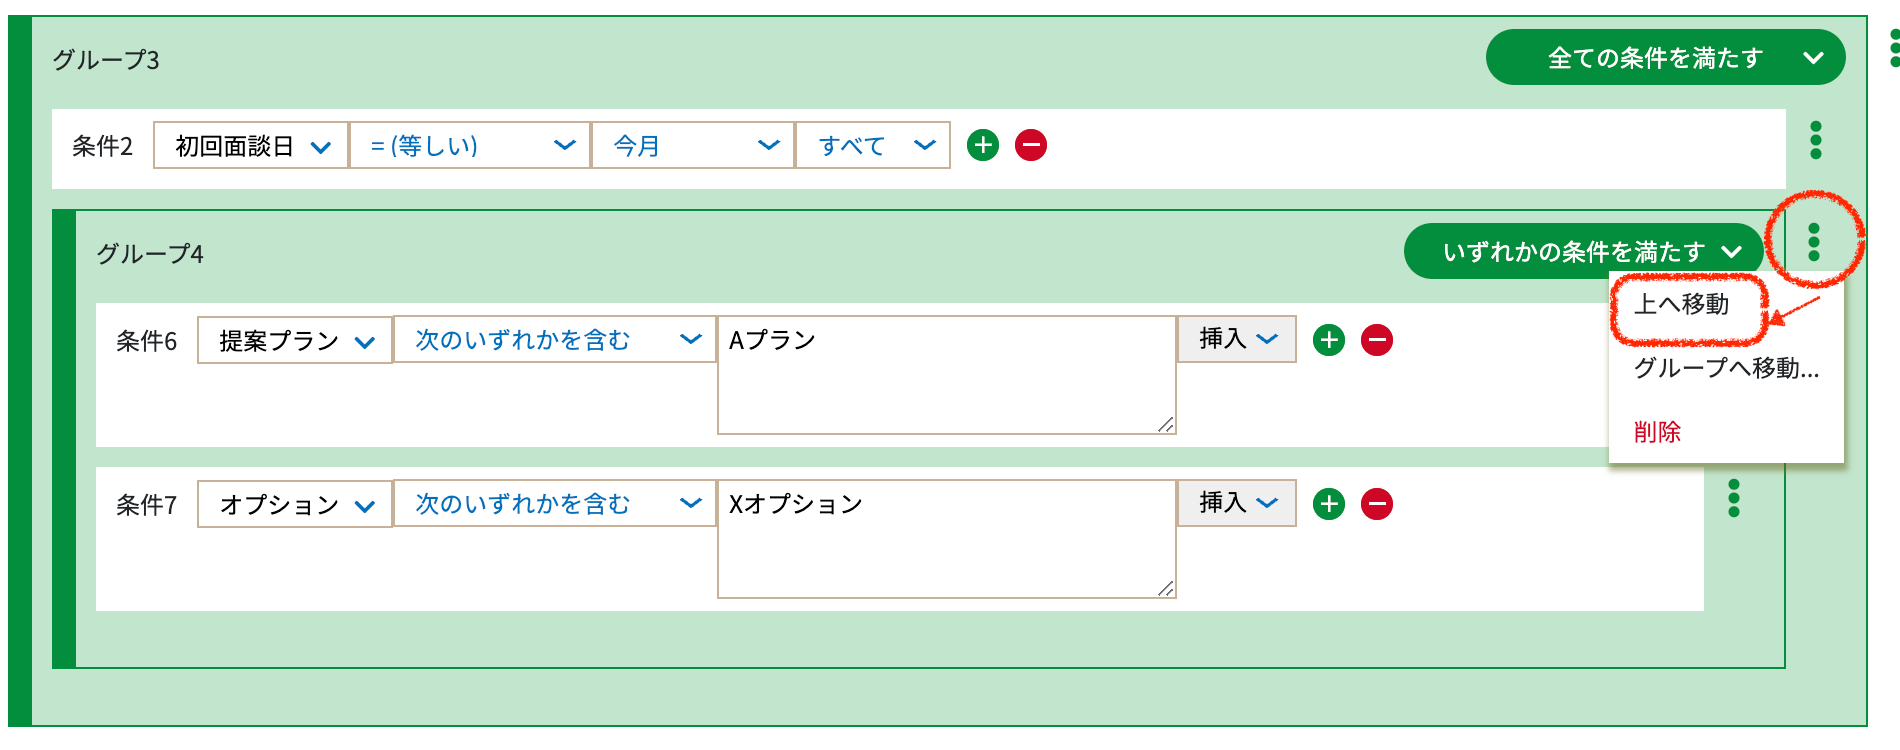
Task: Open three-dot menu for 条件7 row
Action: point(1734,498)
